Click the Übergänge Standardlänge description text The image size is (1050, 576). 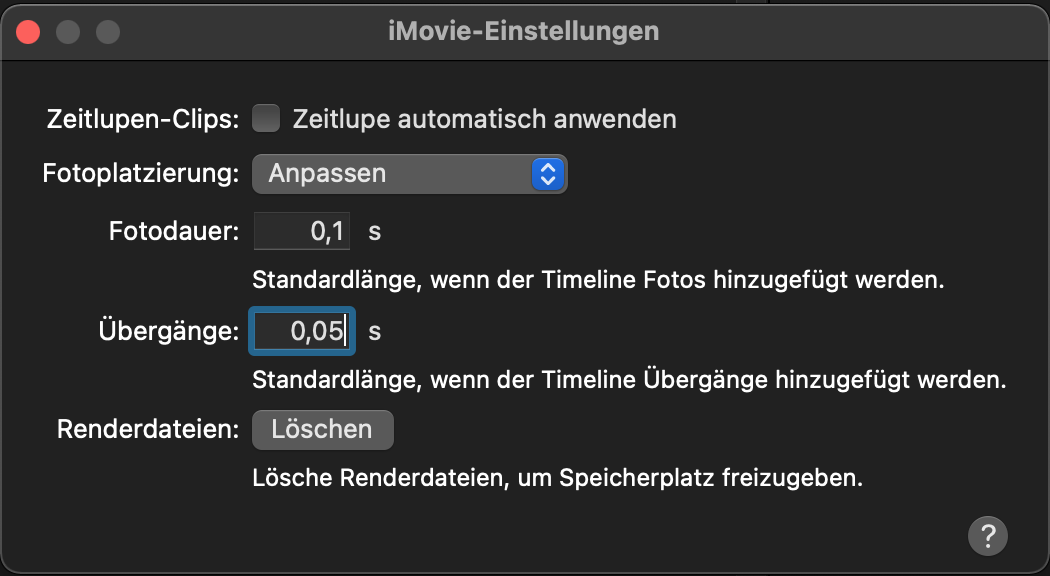(628, 380)
